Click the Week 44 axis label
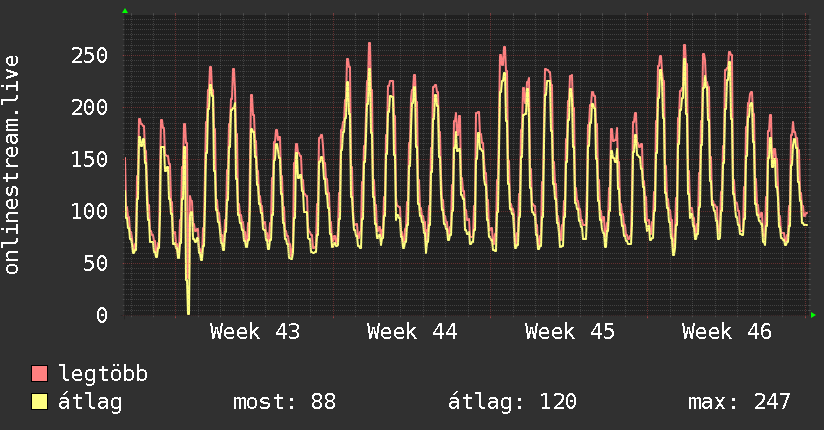The width and height of the screenshot is (824, 430). (x=412, y=332)
